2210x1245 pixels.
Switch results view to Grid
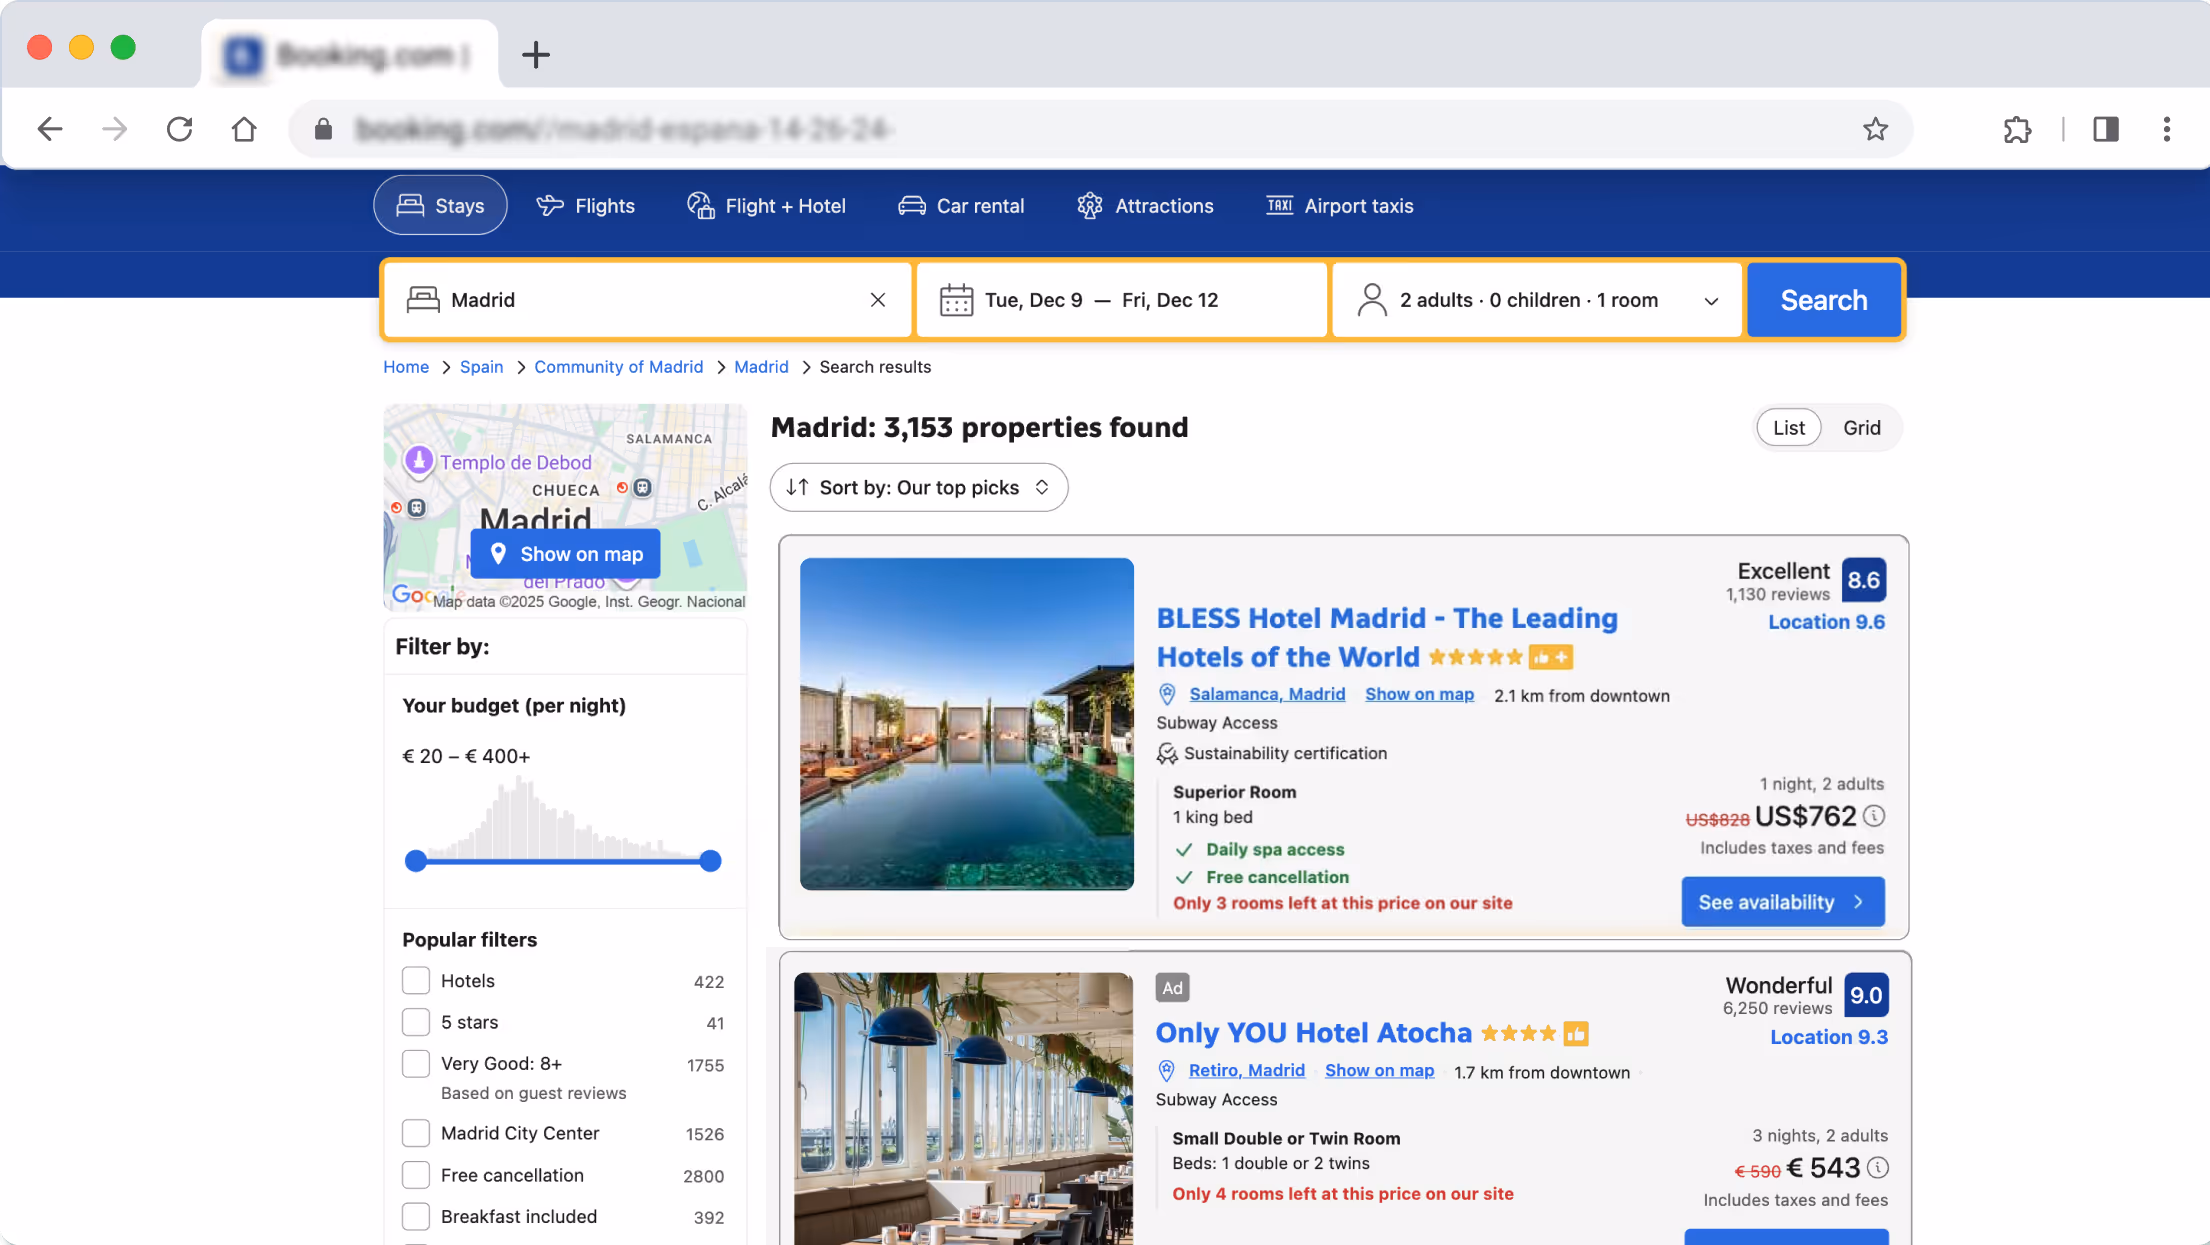[x=1861, y=427]
